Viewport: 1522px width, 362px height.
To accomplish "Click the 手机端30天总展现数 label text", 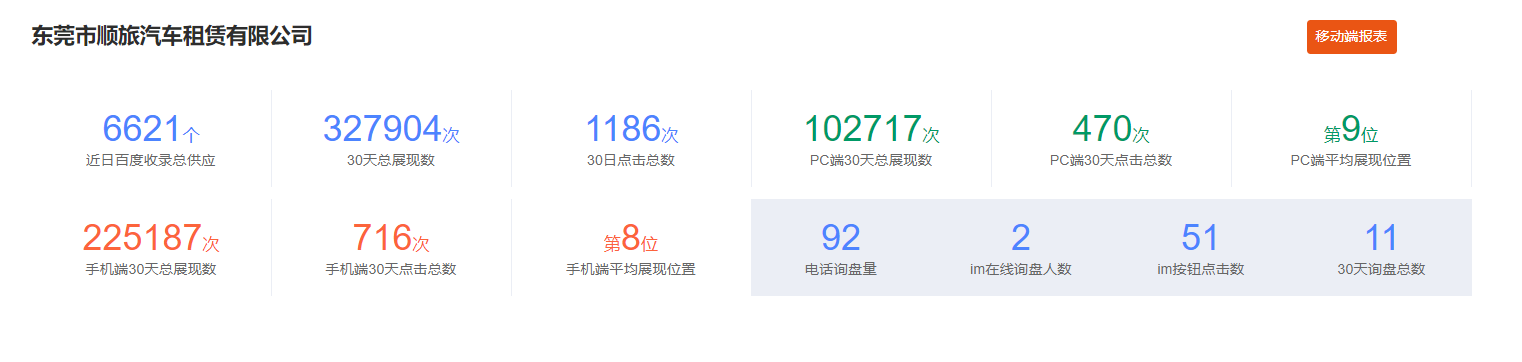I will point(151,269).
